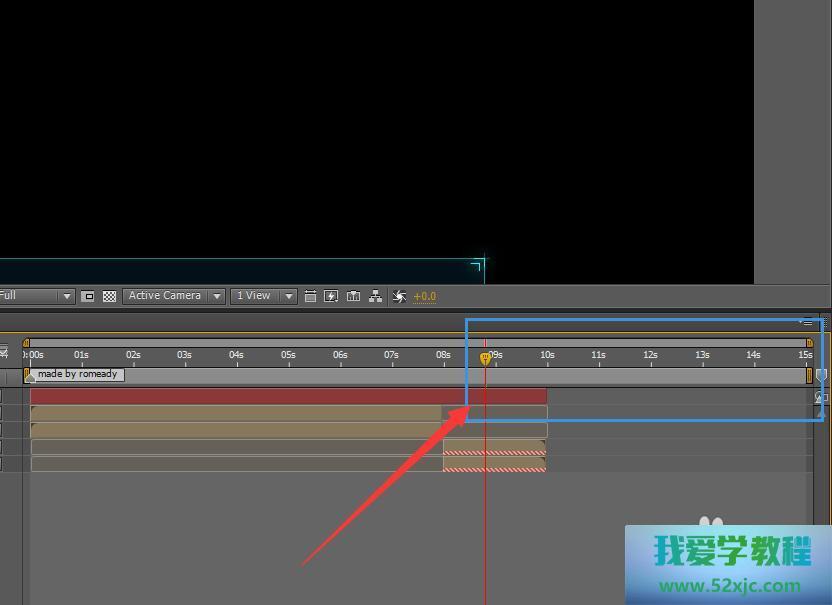This screenshot has height=605, width=832.
Task: Click the +0.0 exposure value
Action: [x=424, y=296]
